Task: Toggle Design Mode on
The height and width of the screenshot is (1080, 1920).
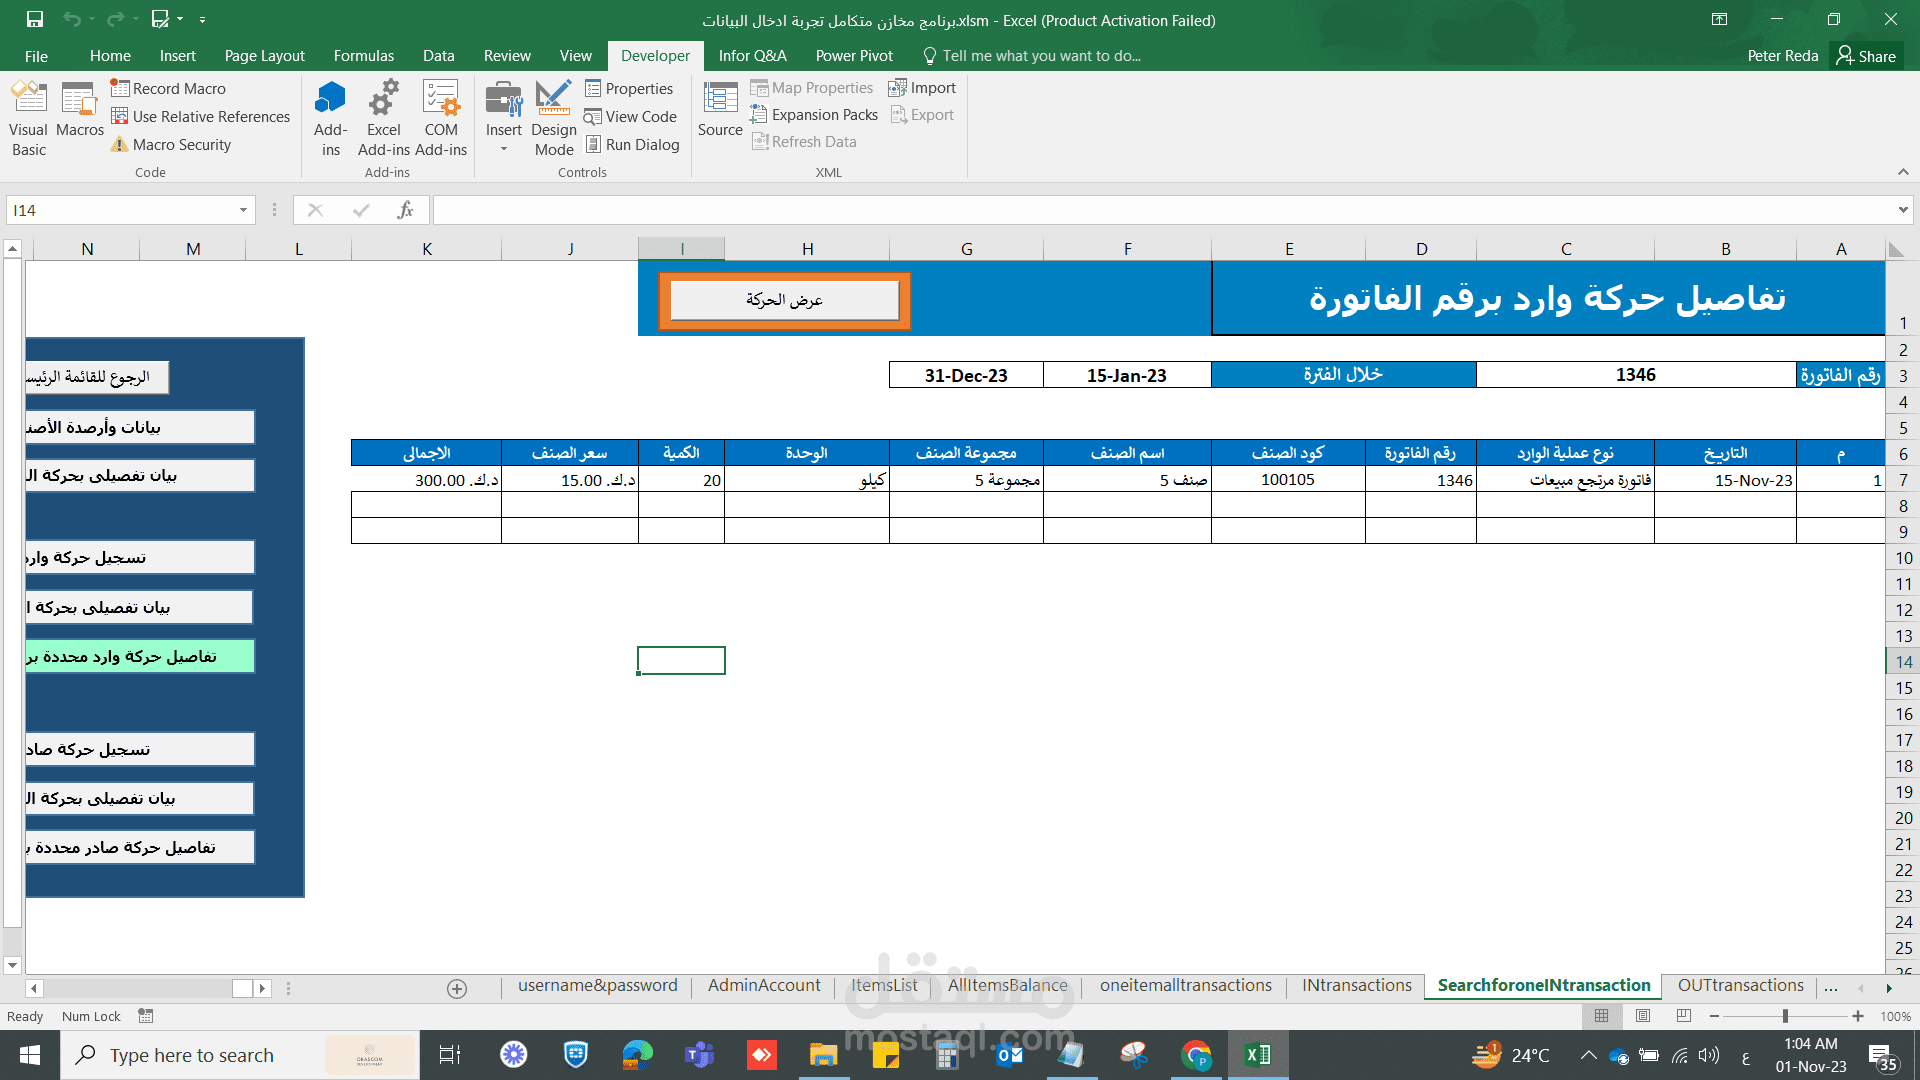Action: (553, 118)
